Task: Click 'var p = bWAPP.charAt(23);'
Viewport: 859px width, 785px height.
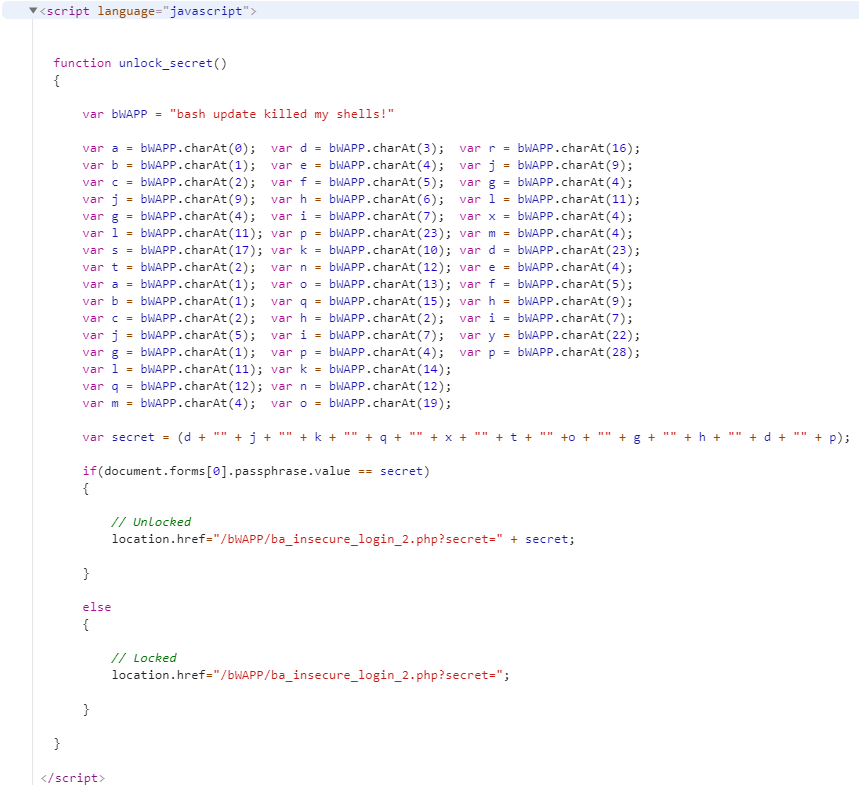Action: [361, 233]
